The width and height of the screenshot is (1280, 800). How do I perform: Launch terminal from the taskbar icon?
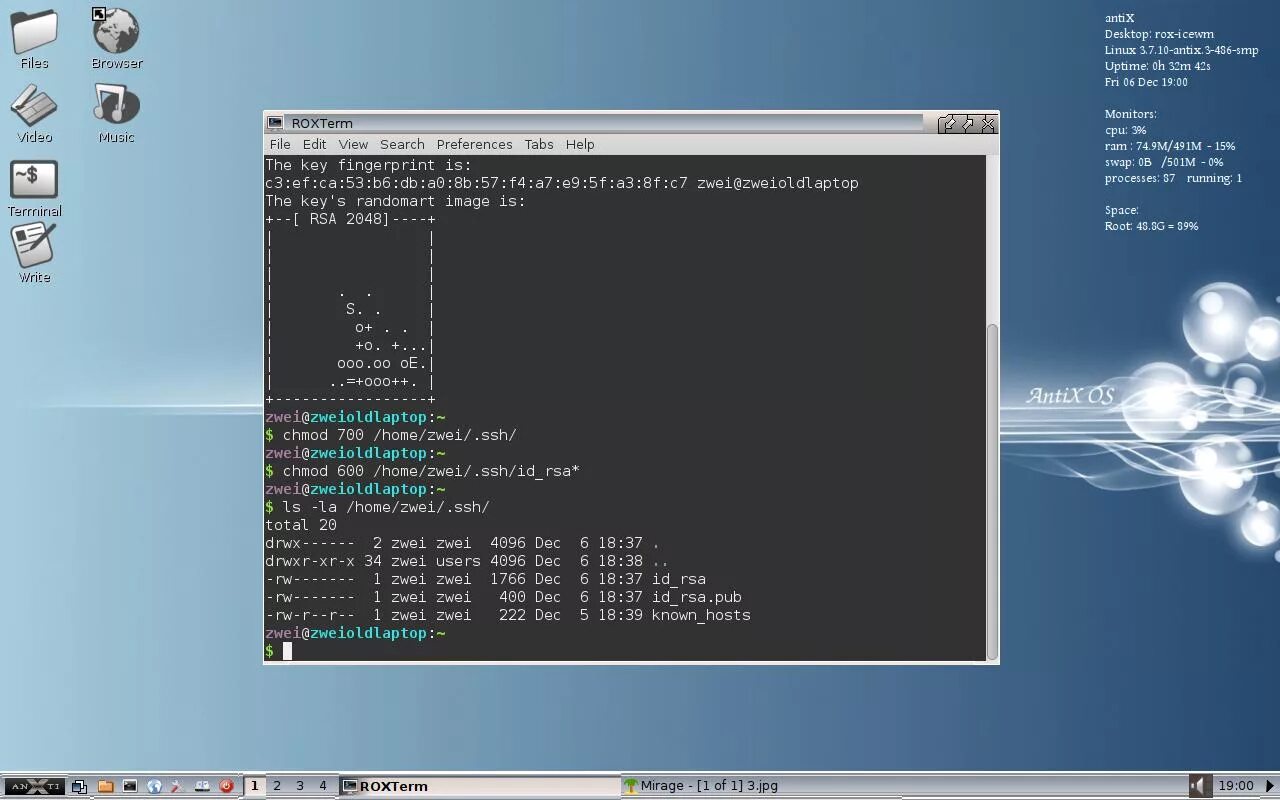click(130, 786)
